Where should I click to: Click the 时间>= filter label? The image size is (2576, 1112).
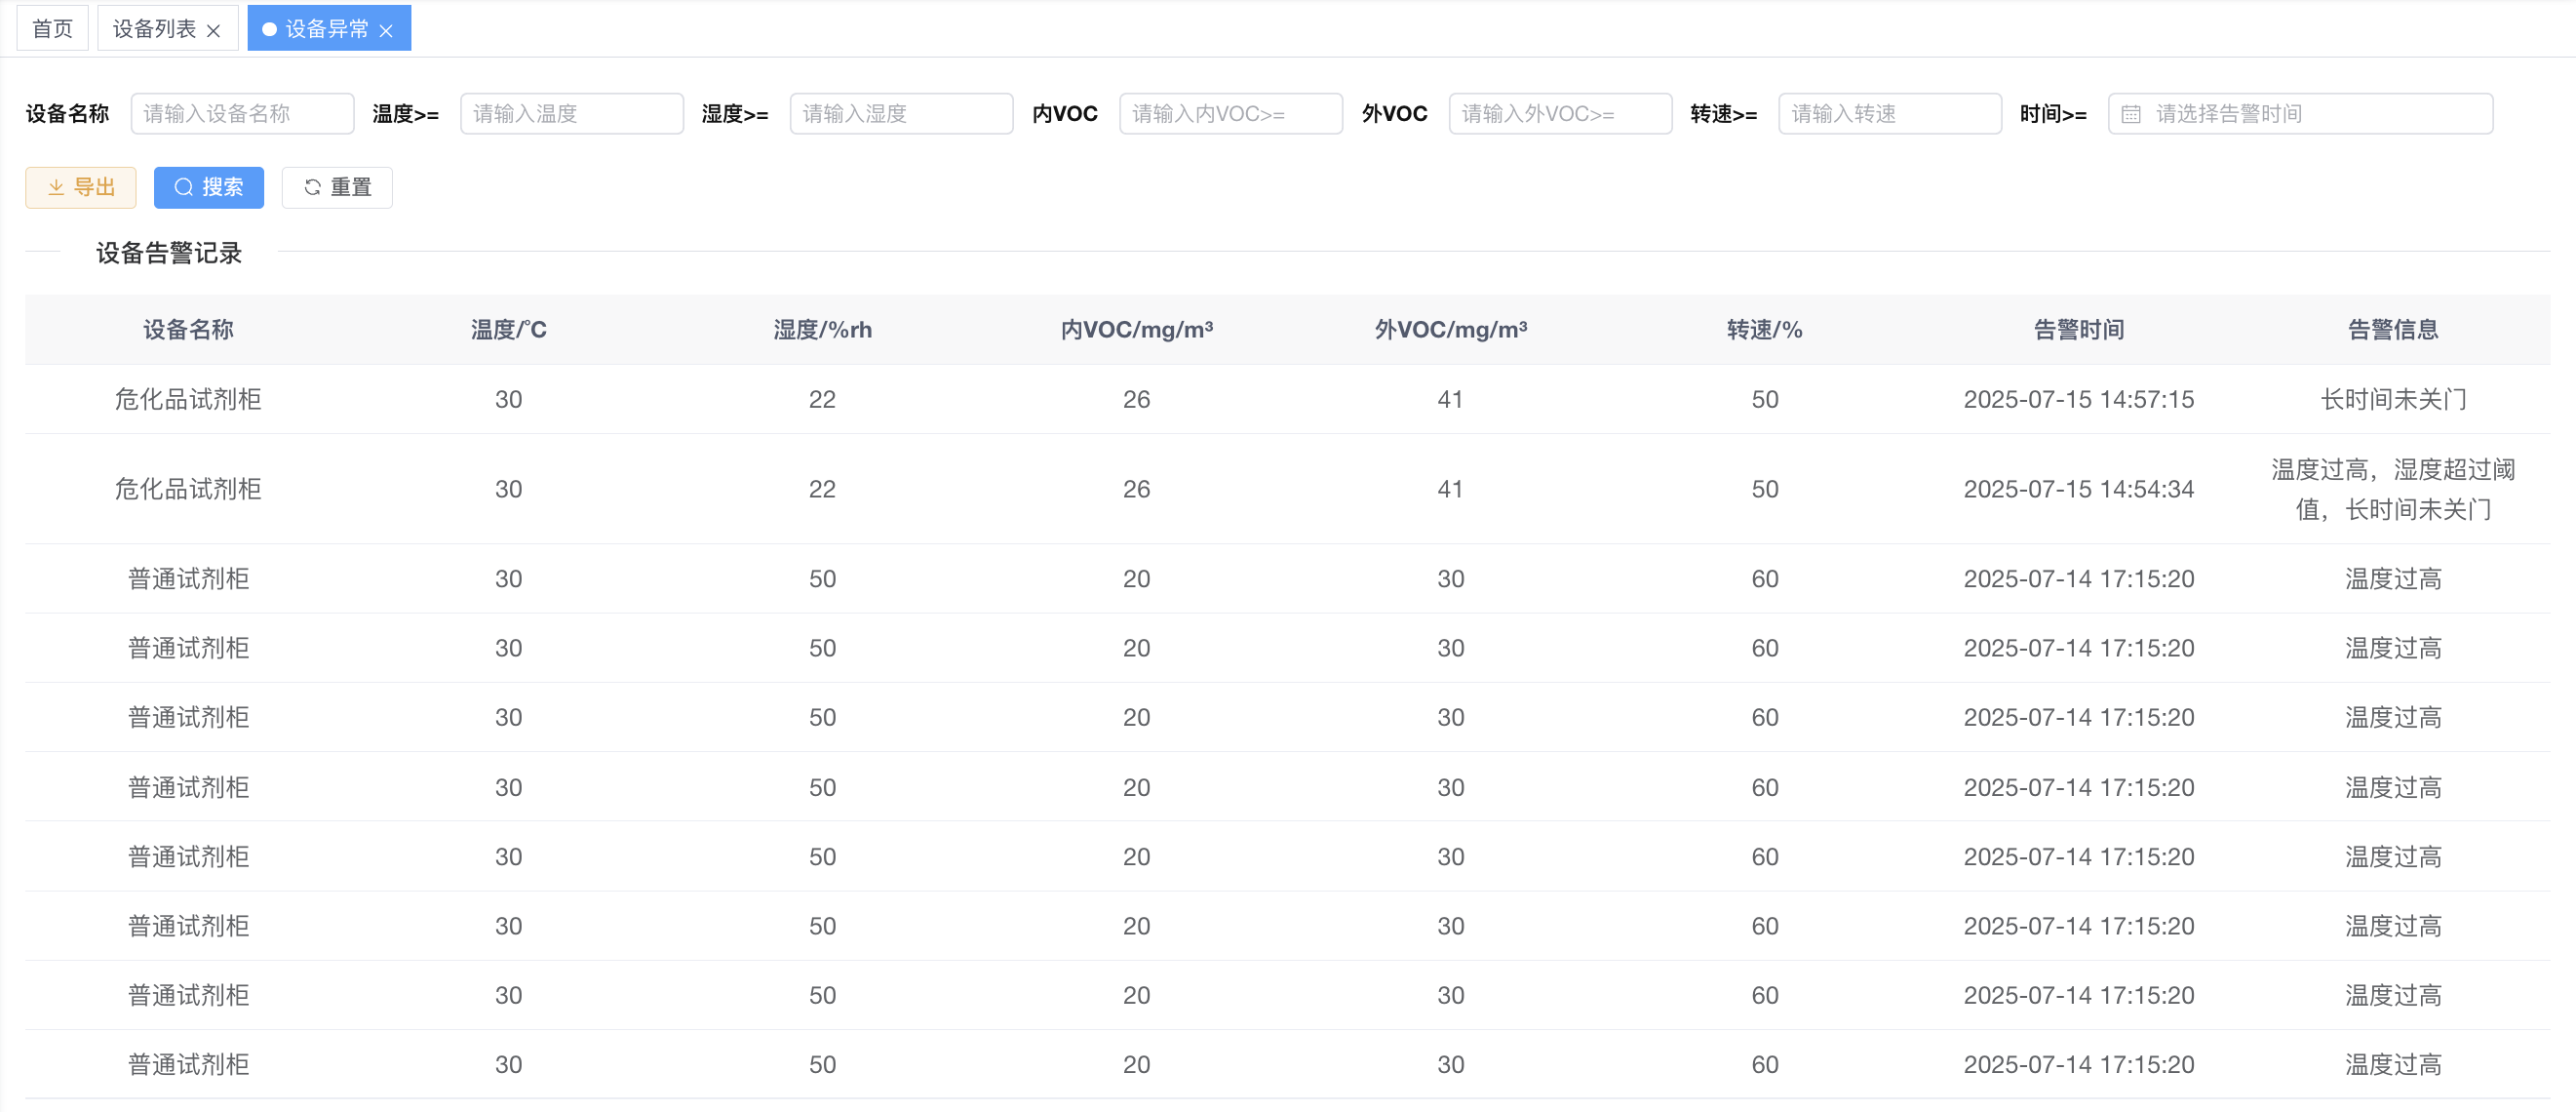click(x=2052, y=113)
